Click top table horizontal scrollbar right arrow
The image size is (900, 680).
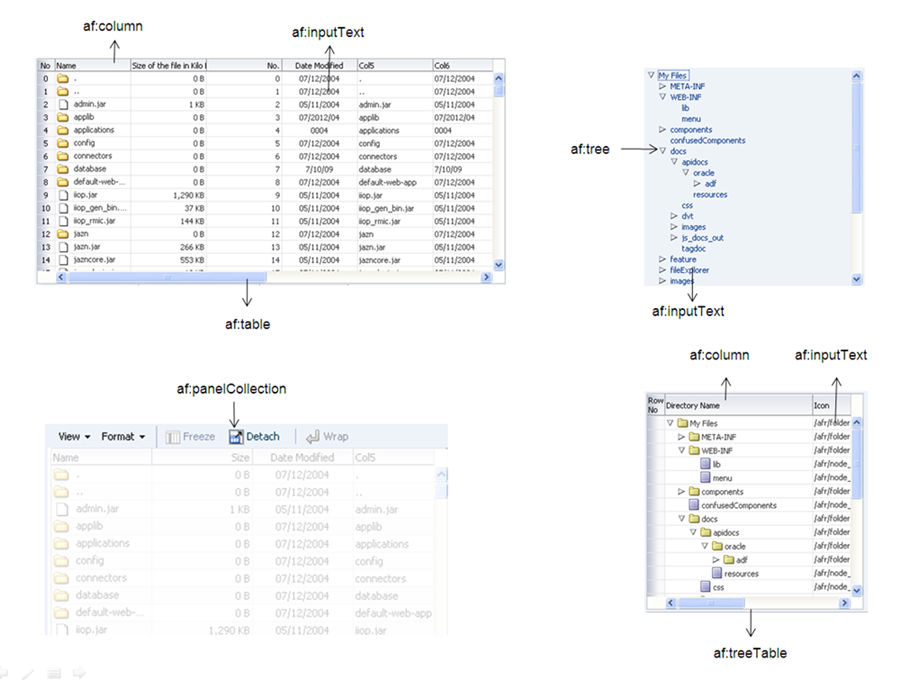tap(487, 277)
